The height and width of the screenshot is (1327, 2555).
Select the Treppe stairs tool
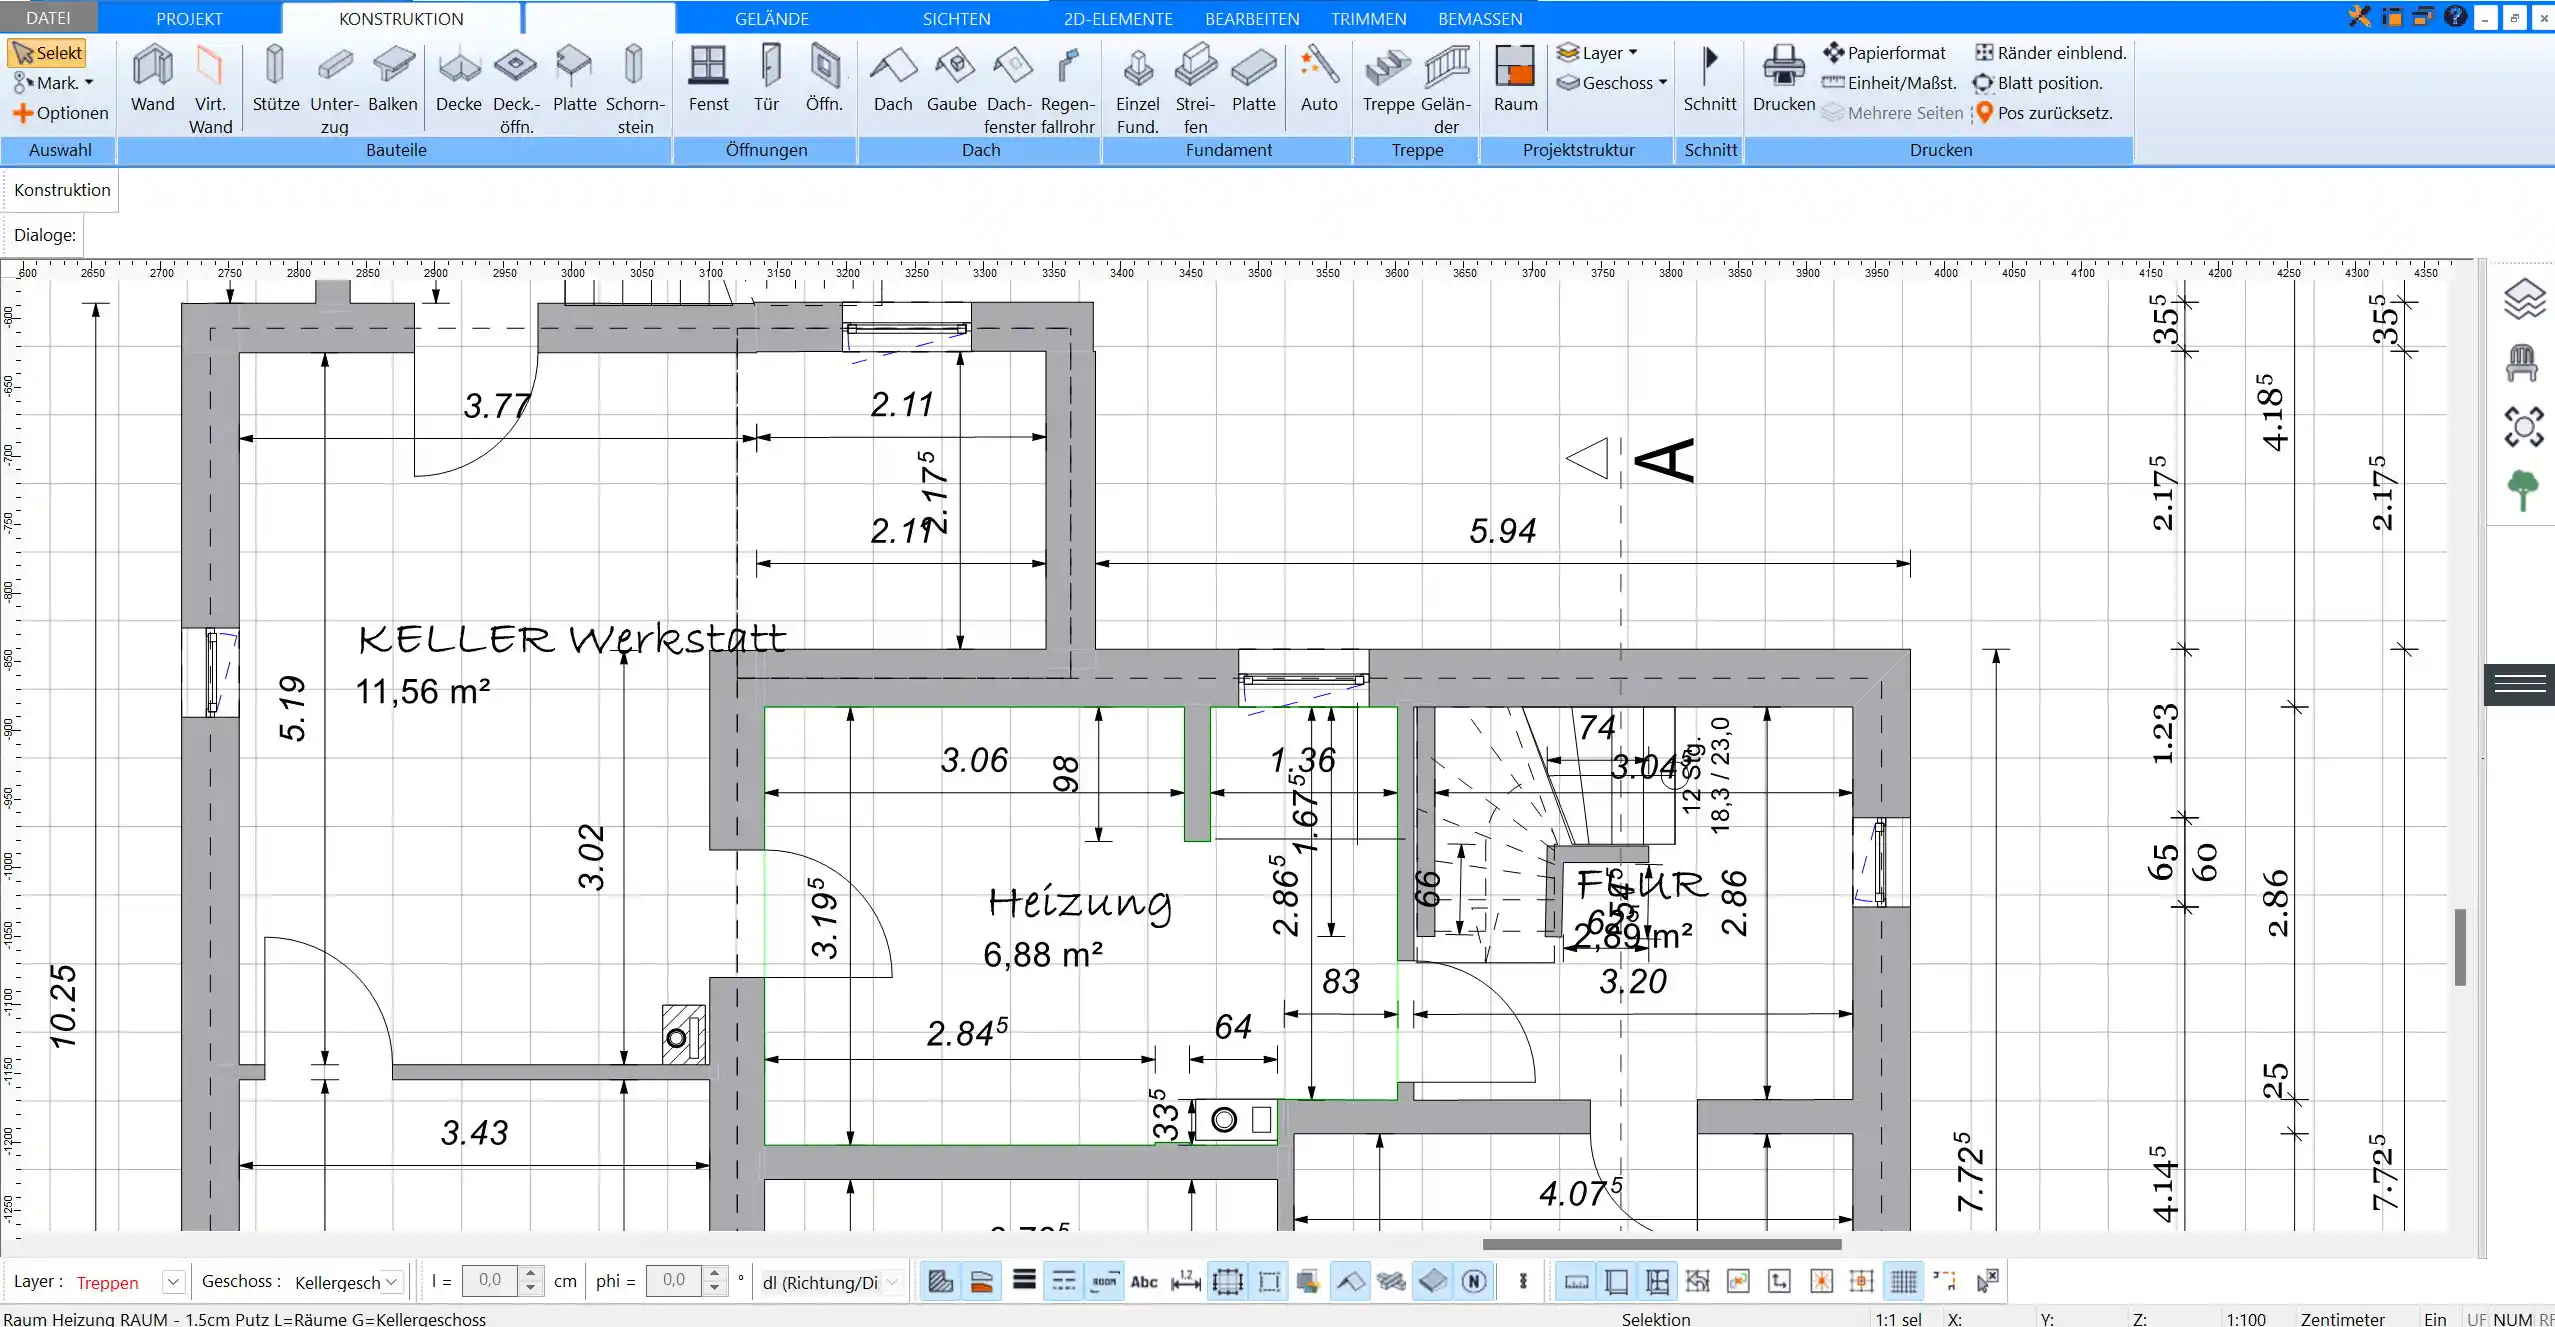point(1388,78)
